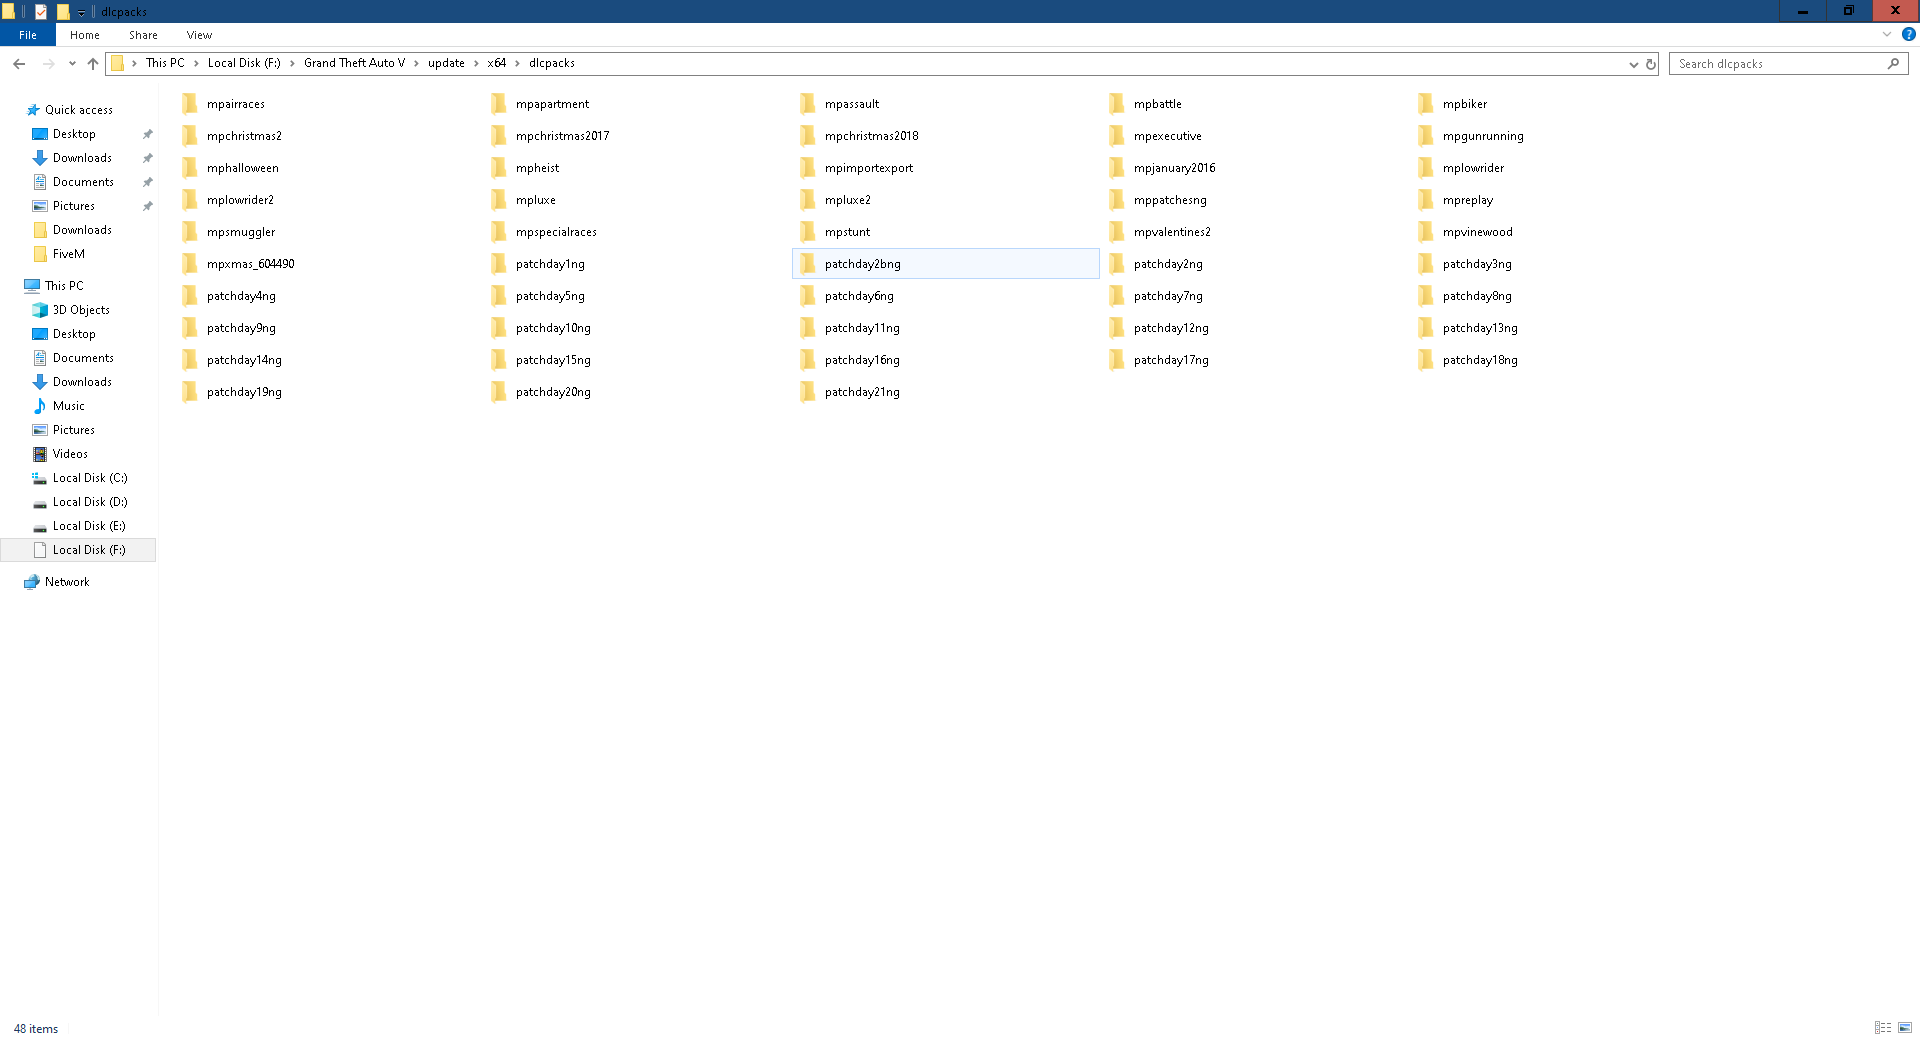Open the File menu
This screenshot has width=1920, height=1040.
tap(27, 34)
